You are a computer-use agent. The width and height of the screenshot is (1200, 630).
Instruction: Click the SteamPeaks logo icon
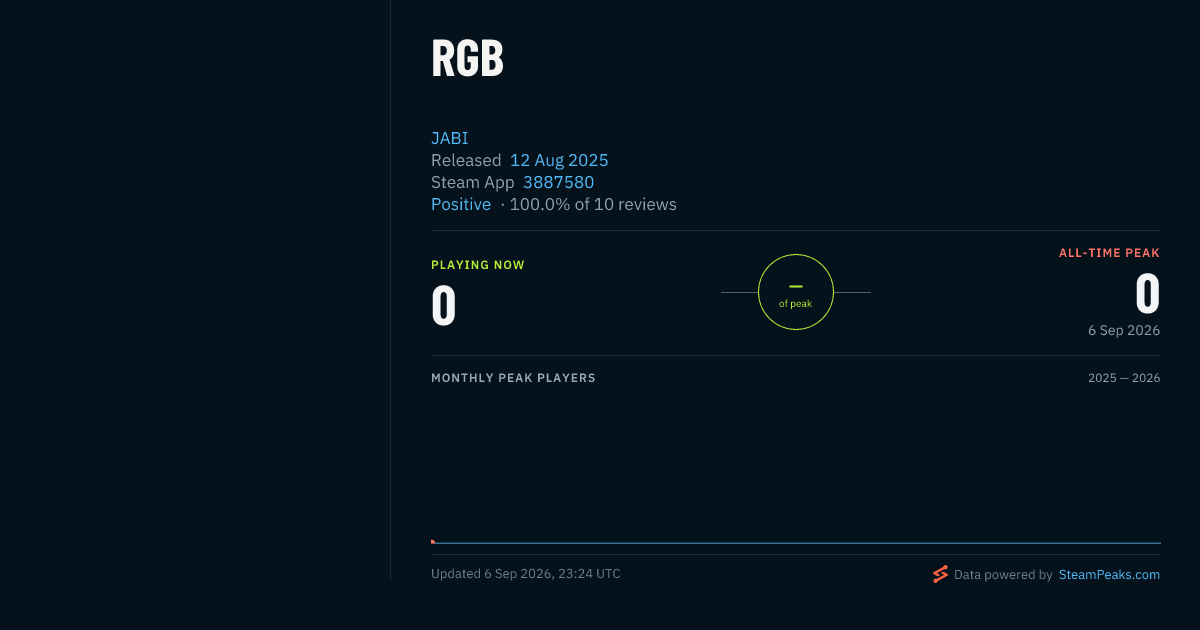(x=940, y=574)
